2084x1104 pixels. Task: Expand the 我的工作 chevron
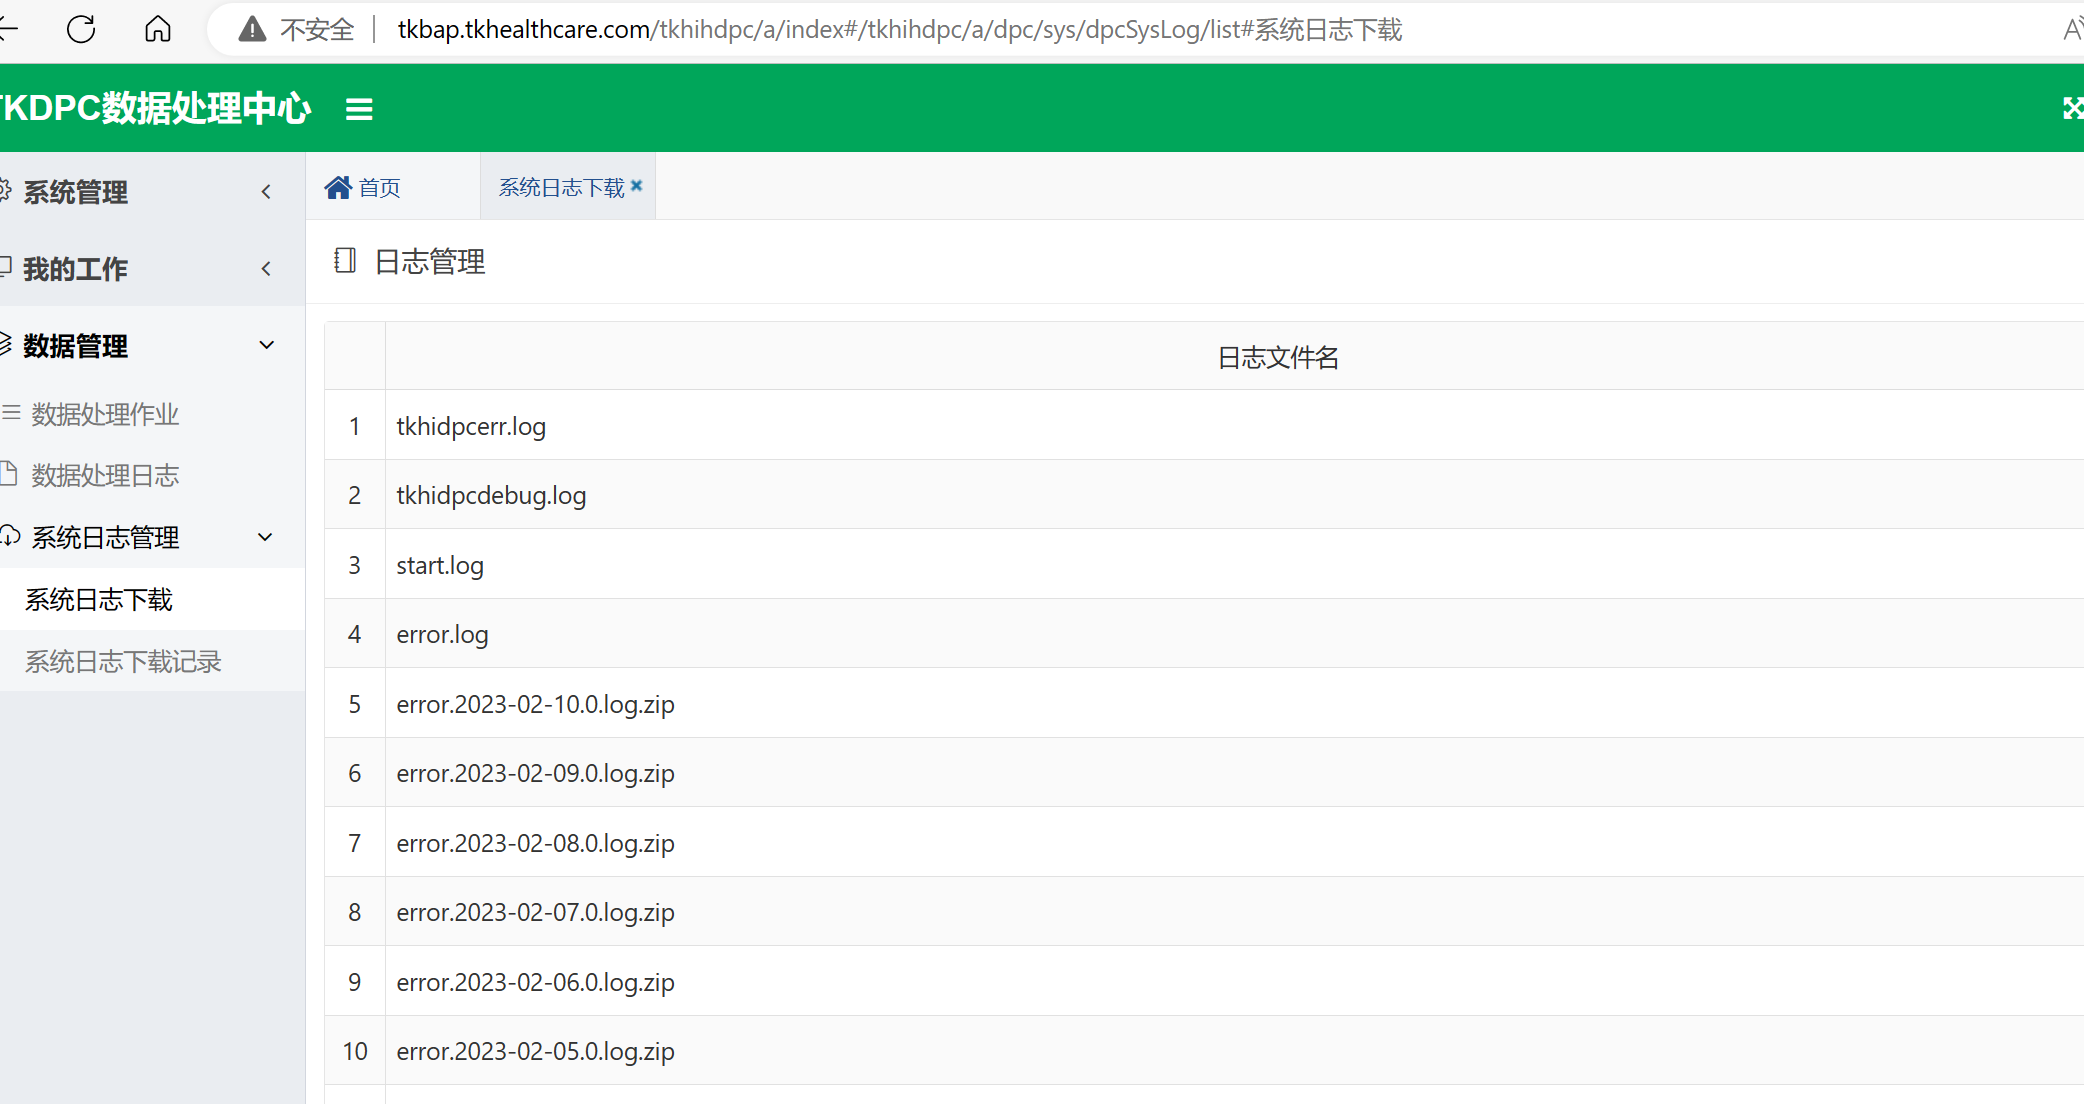tap(266, 268)
